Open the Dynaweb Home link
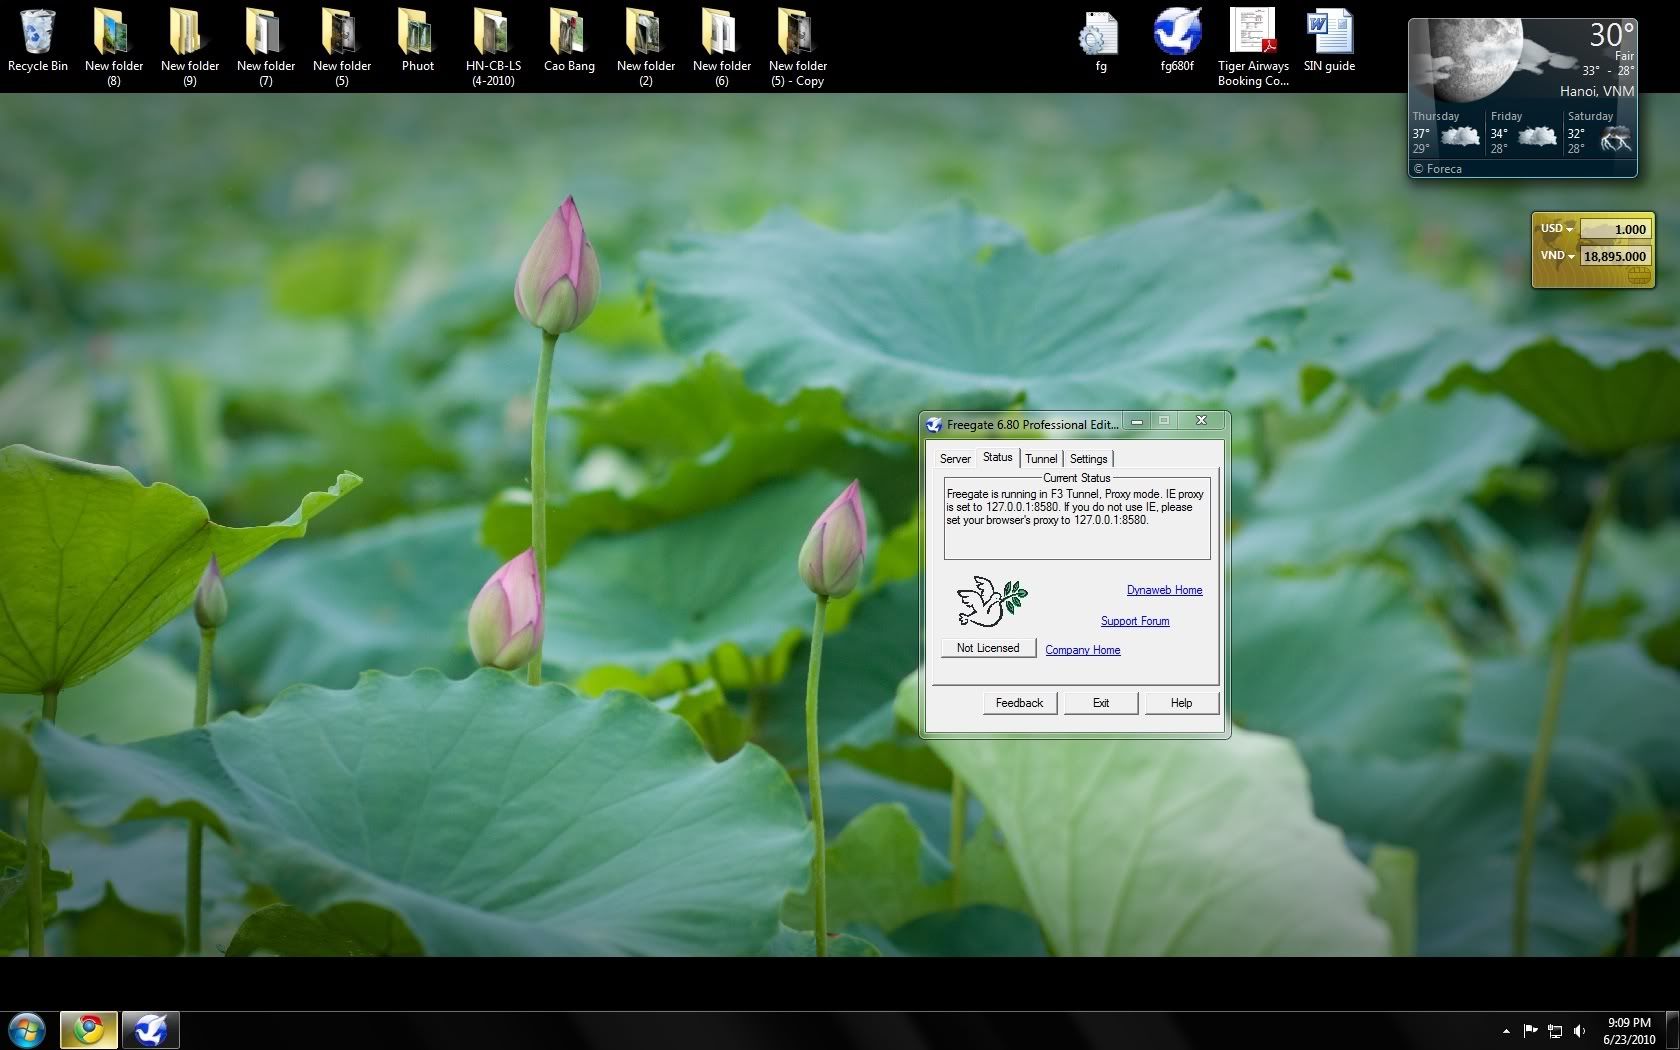The image size is (1680, 1050). pos(1164,590)
